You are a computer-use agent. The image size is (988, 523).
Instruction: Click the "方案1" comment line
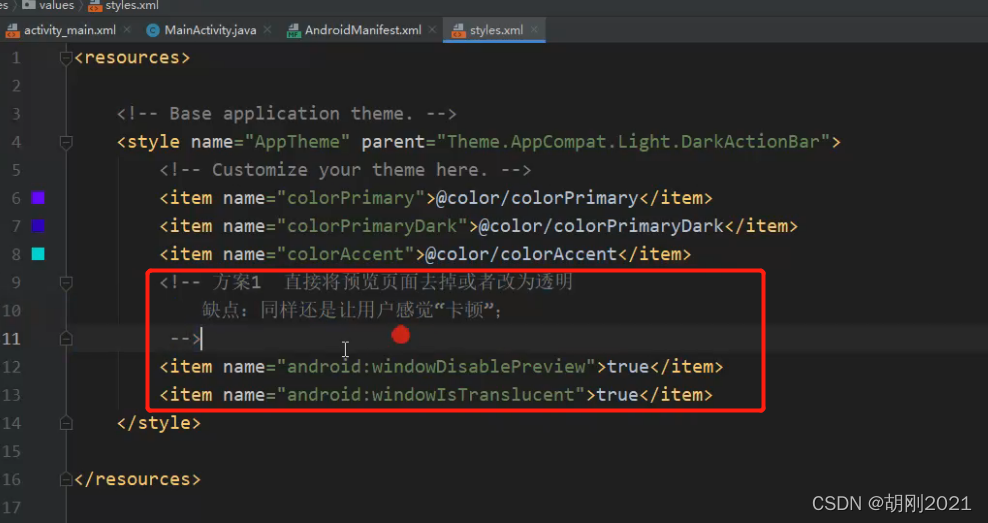(366, 282)
